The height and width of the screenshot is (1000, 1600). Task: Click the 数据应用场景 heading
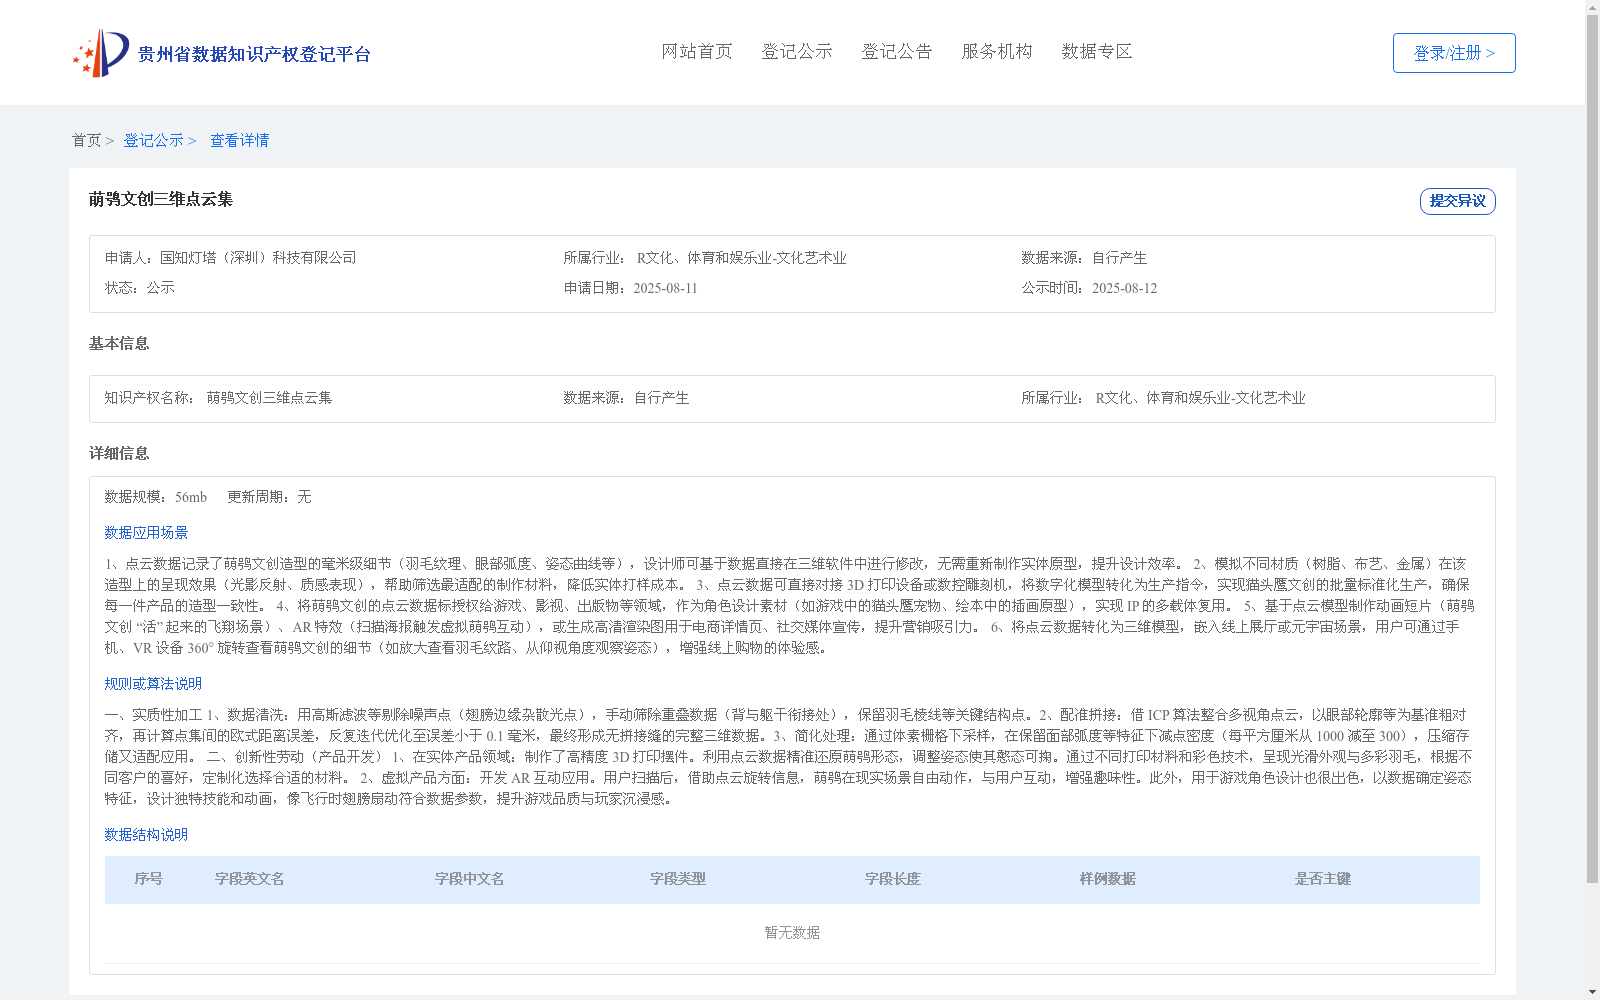146,533
